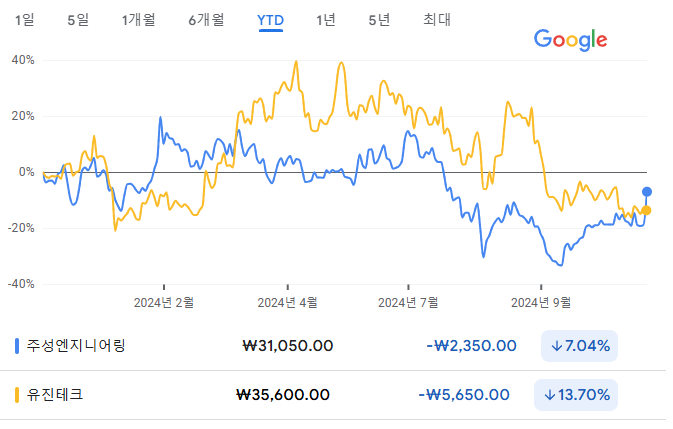
Task: Click the -₩2,350.00 change amount
Action: click(x=471, y=346)
